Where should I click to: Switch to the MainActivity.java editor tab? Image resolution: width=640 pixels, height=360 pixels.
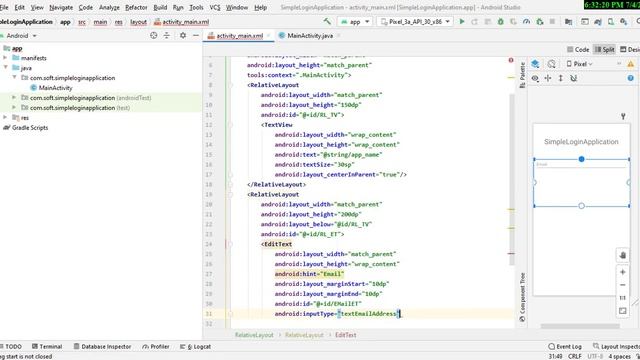click(x=309, y=36)
